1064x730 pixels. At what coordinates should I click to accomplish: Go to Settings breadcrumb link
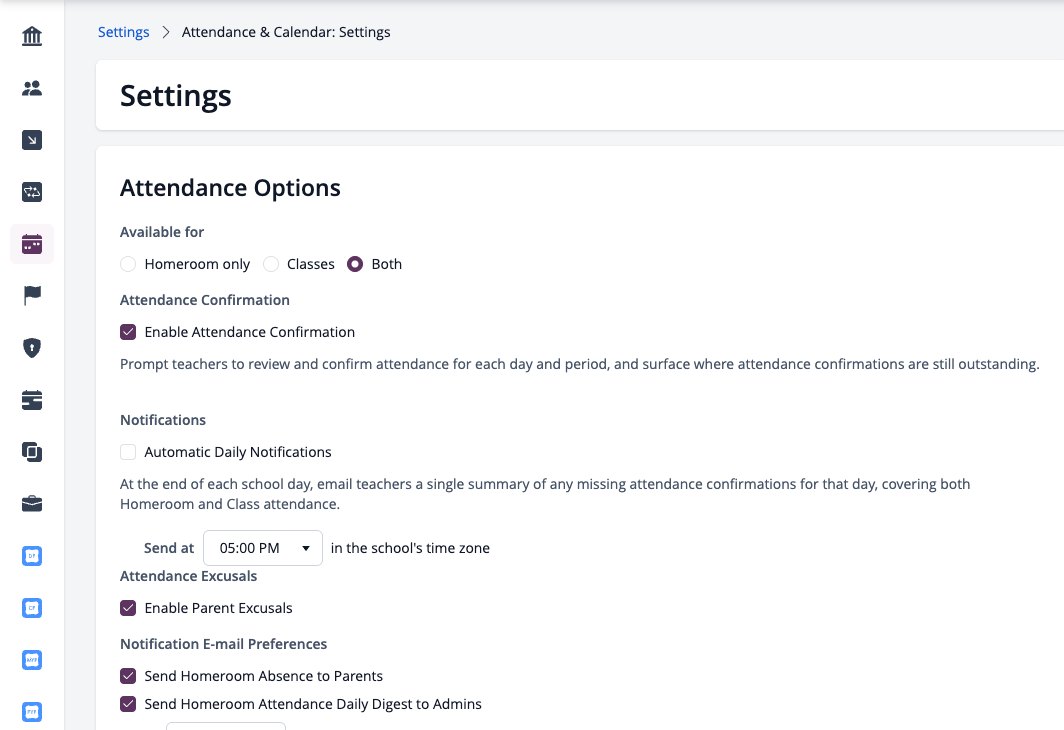point(124,32)
